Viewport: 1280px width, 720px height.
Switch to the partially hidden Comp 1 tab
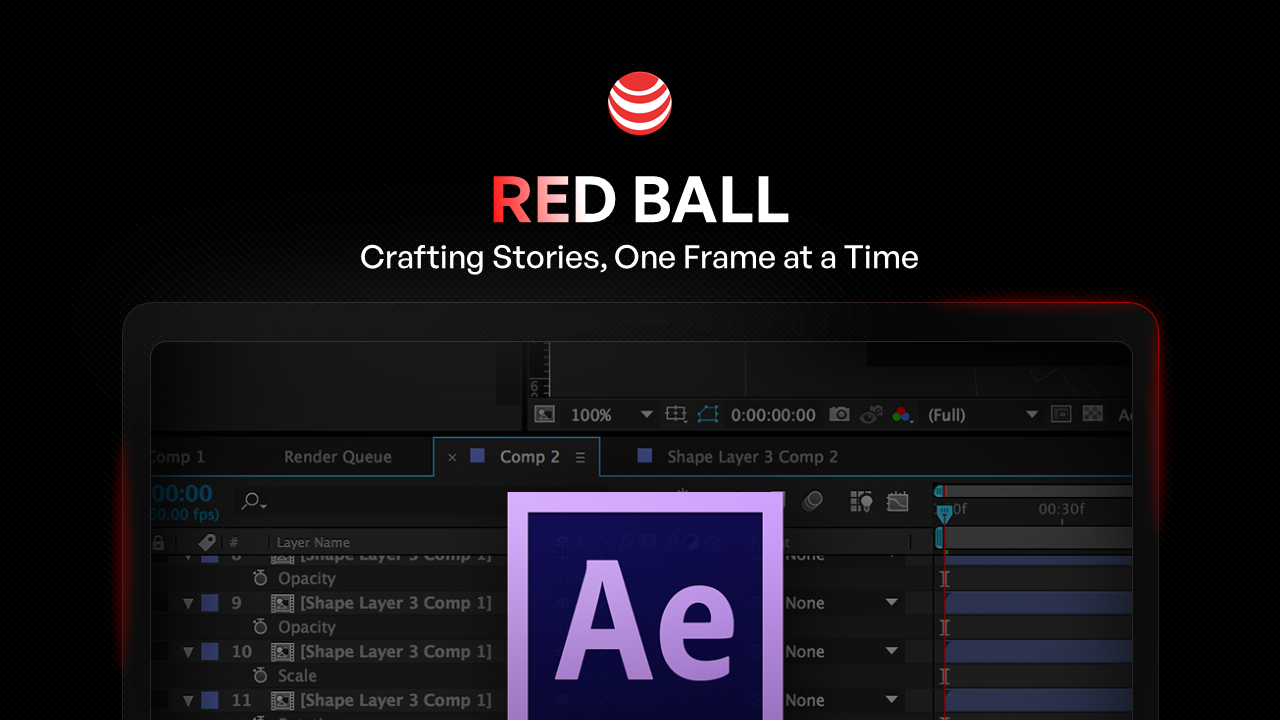pyautogui.click(x=178, y=457)
